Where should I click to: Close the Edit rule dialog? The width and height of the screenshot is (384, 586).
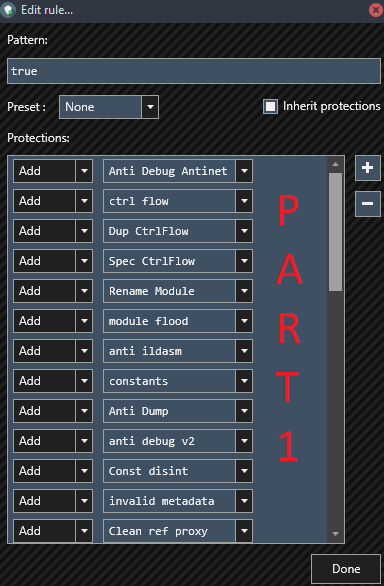[x=376, y=10]
